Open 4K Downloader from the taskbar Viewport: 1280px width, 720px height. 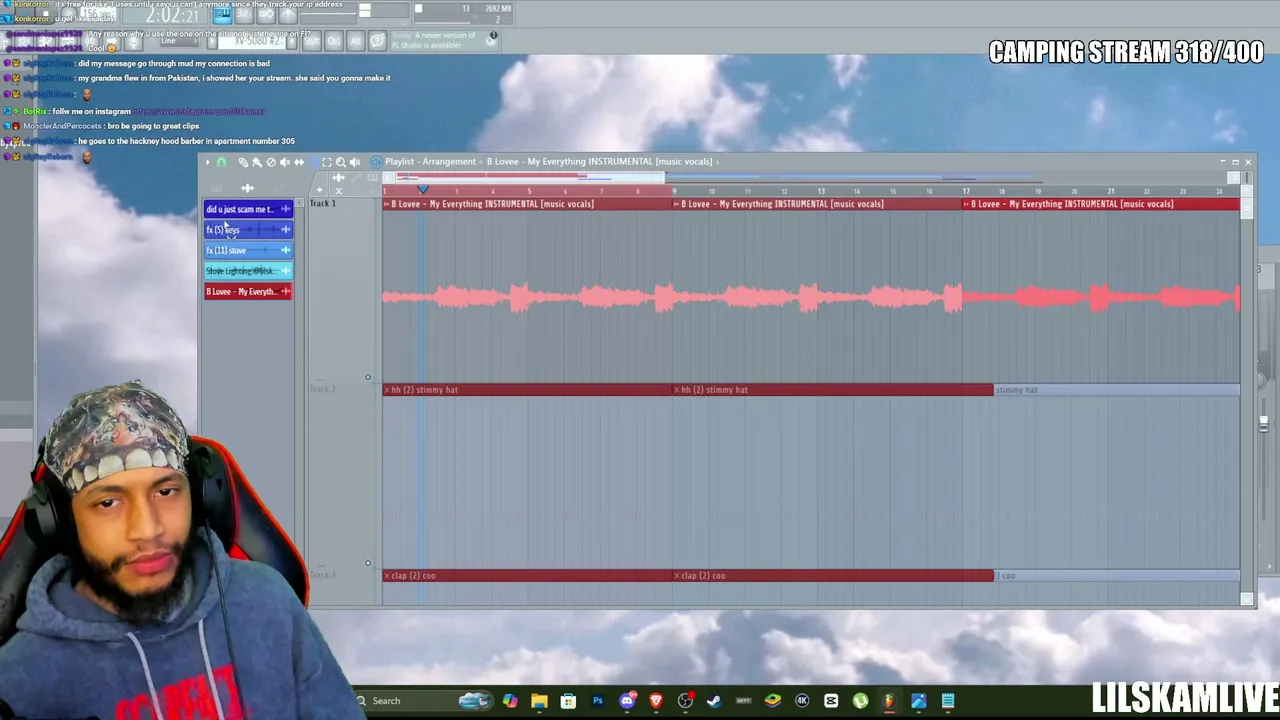pos(802,701)
